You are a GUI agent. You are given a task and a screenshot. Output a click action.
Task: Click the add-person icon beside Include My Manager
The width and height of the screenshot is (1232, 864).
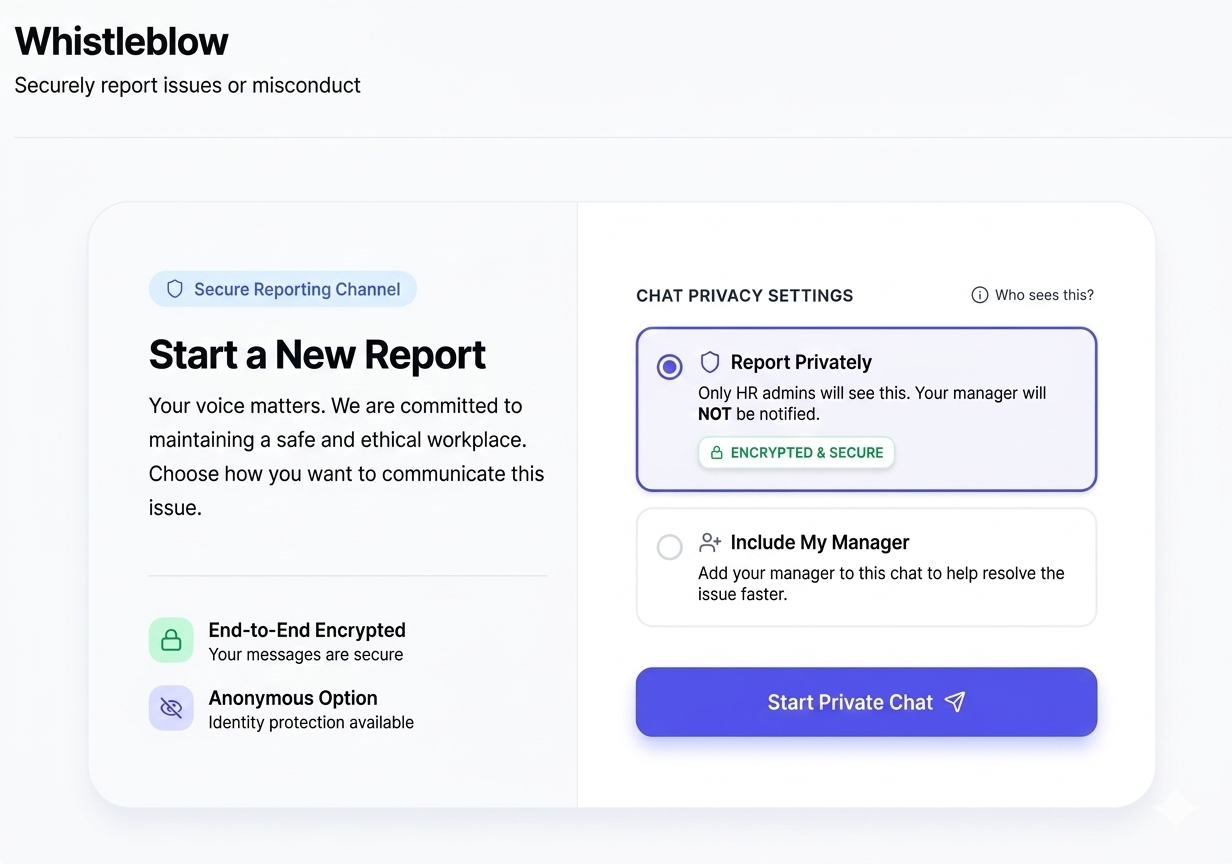tap(710, 543)
